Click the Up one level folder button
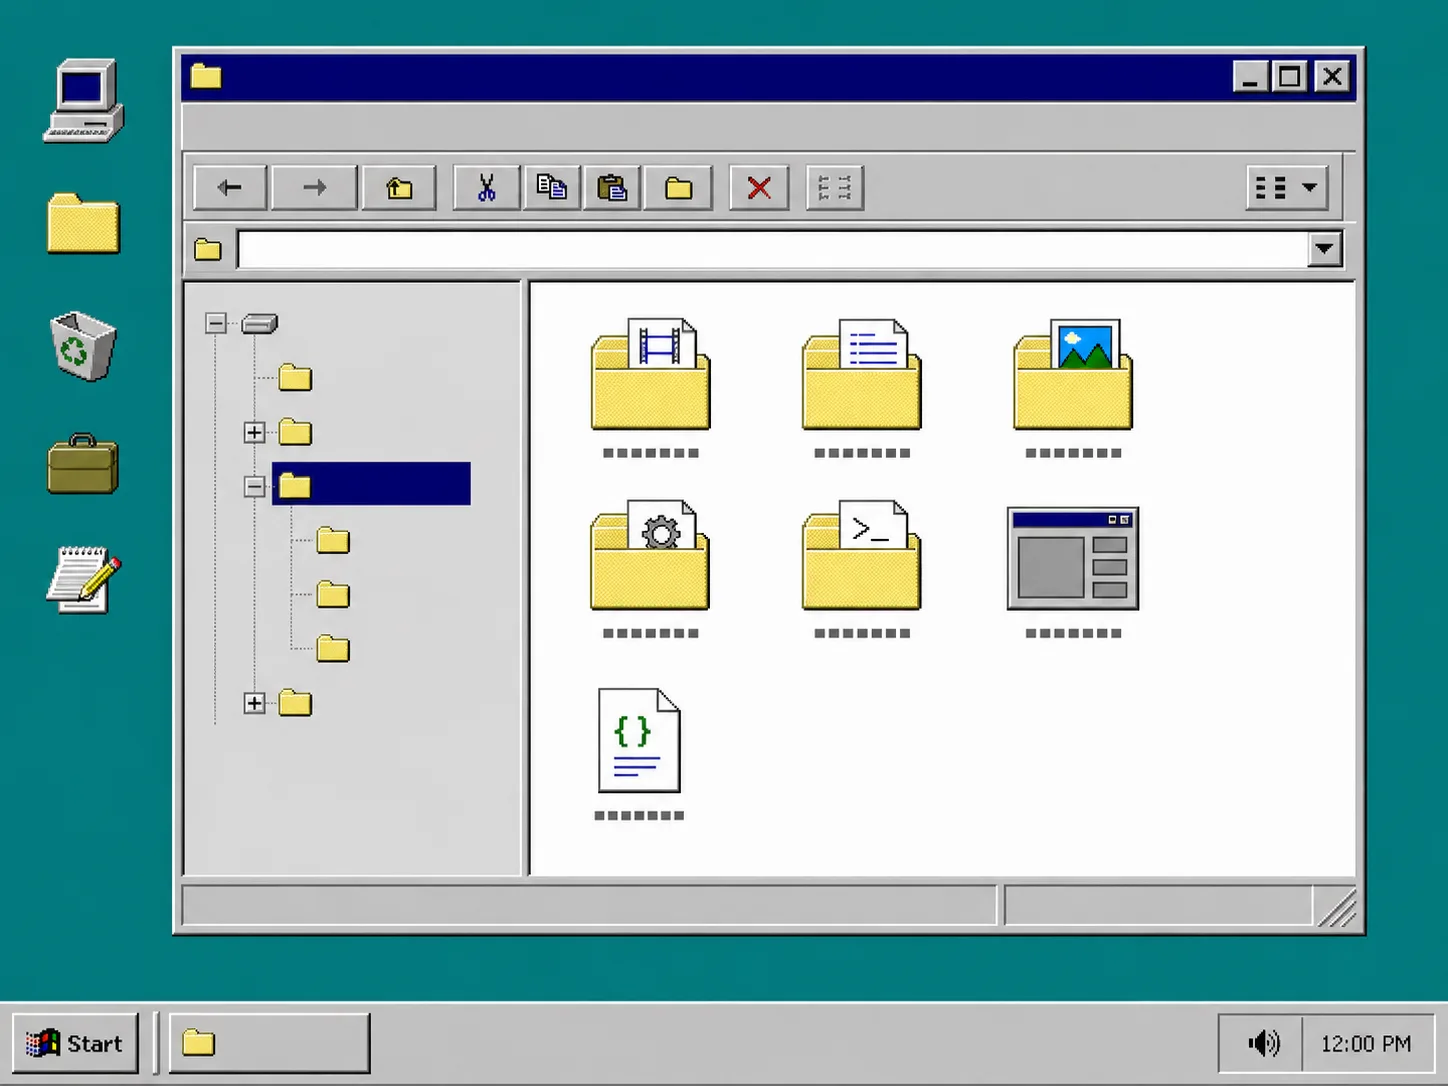 (399, 188)
